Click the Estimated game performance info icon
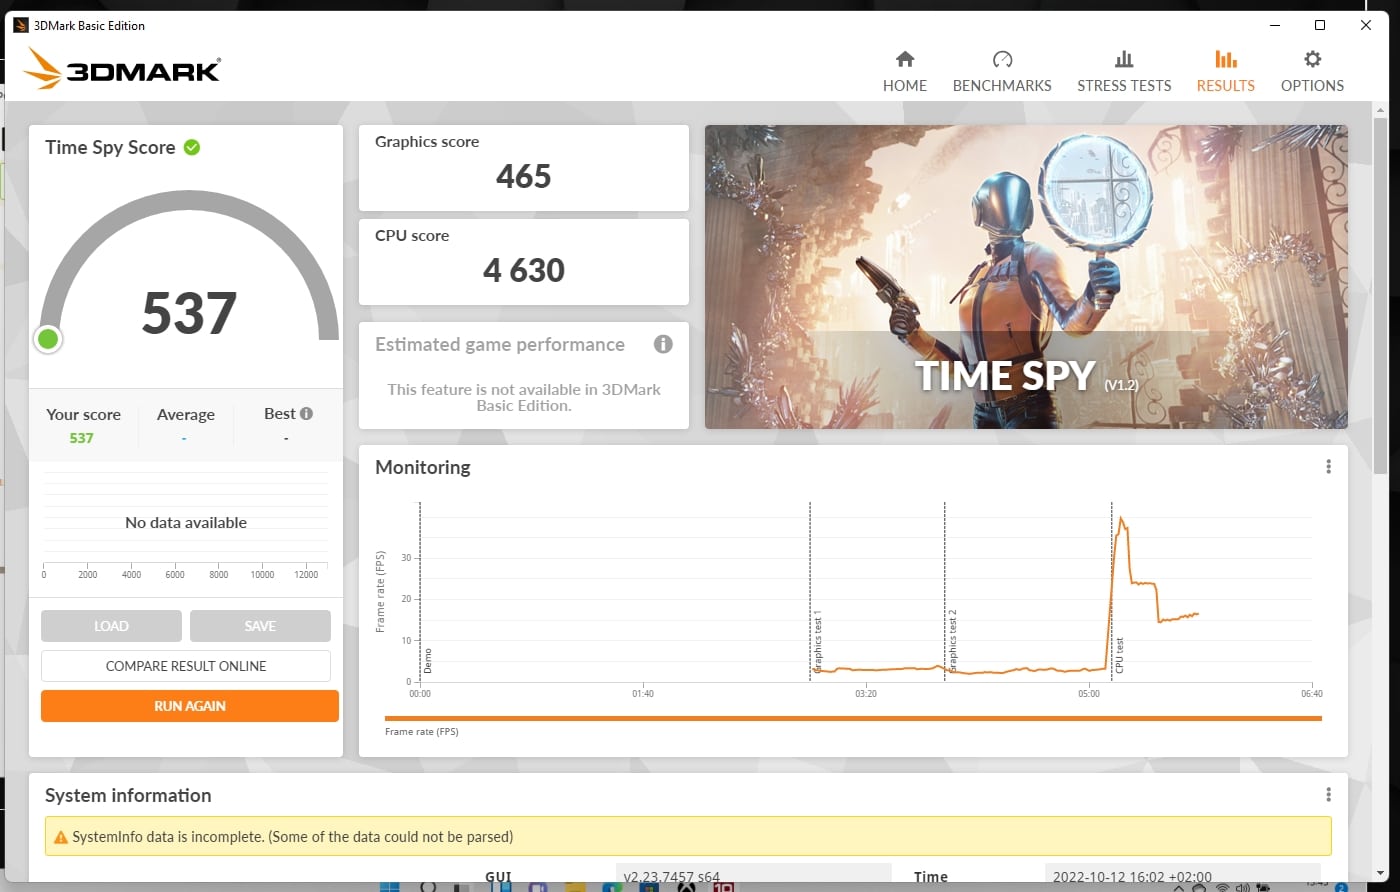This screenshot has height=892, width=1400. [x=662, y=344]
